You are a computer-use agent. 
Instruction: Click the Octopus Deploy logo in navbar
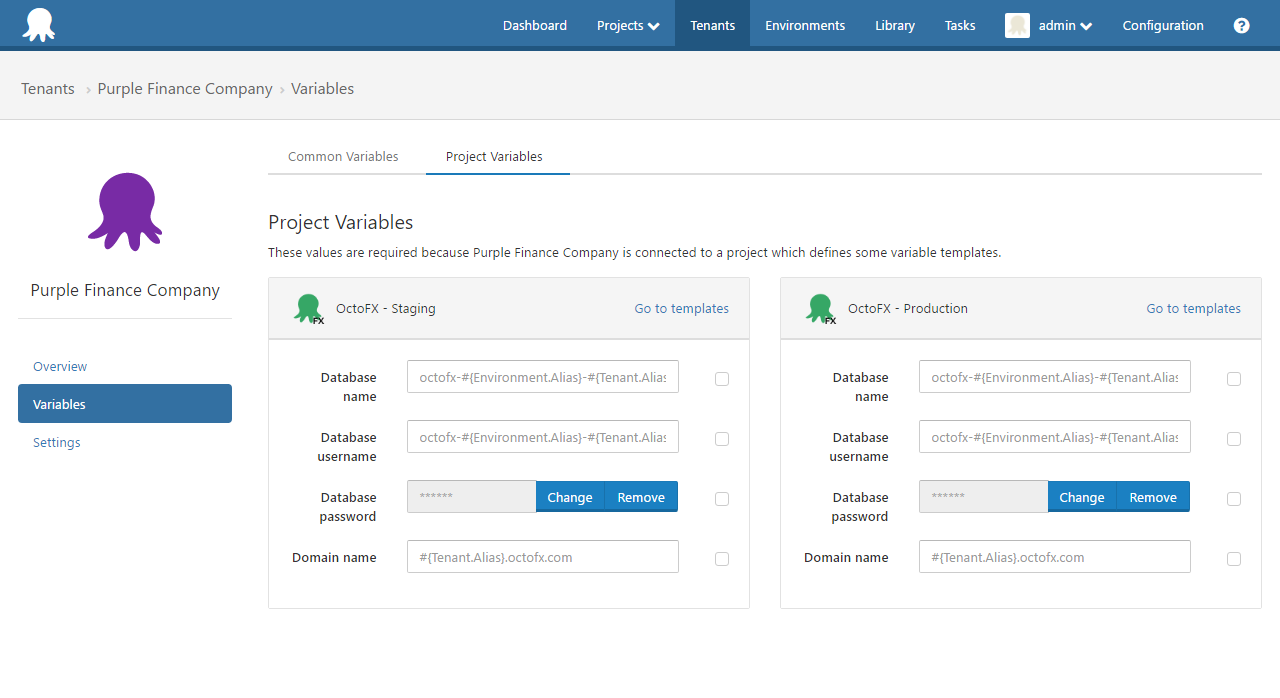(x=39, y=24)
